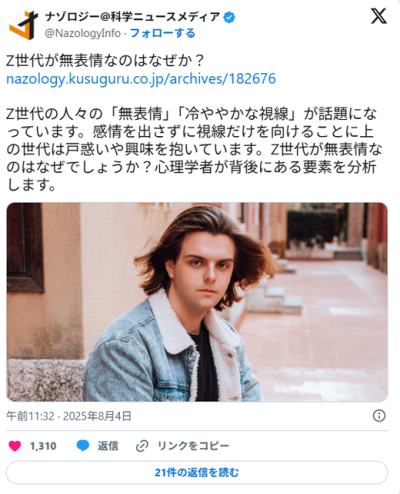Screen dimensions: 400x494
Task: Follow via フォローする link
Action: (162, 33)
